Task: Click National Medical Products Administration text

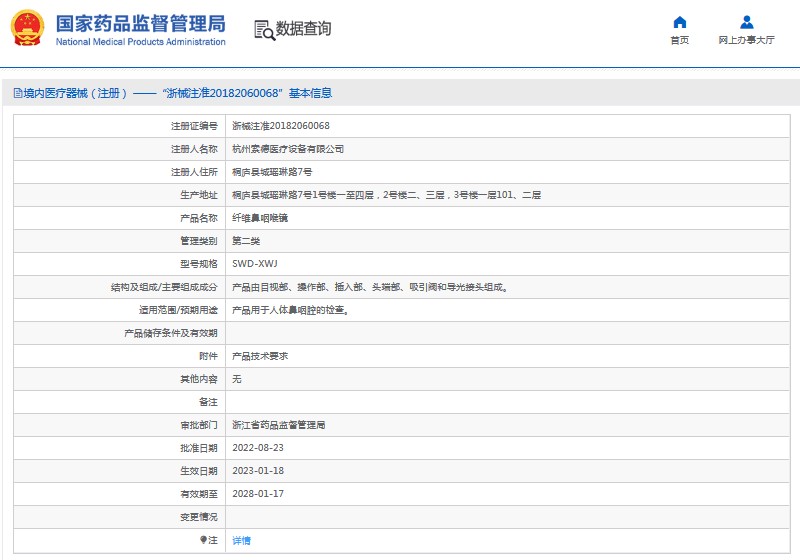Action: pos(140,42)
